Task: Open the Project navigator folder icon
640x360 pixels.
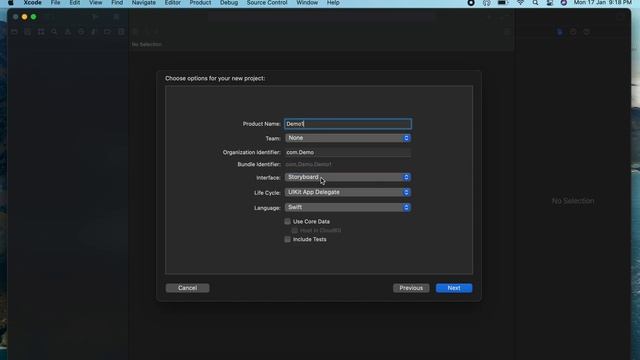Action: coord(14,32)
